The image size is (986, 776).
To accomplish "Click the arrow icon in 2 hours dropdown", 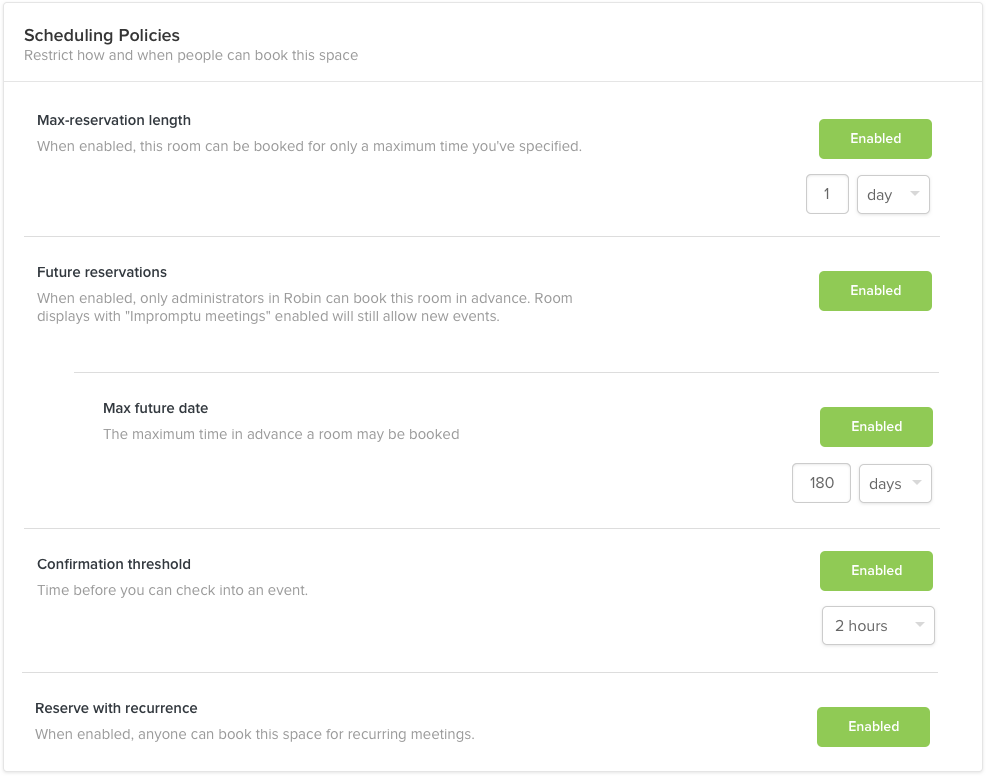I will click(920, 624).
